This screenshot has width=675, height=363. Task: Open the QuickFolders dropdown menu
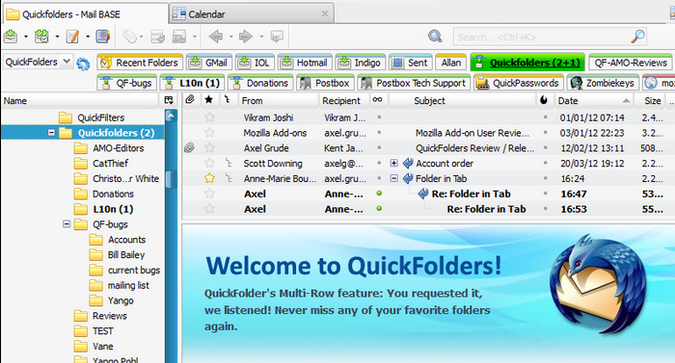(x=37, y=62)
